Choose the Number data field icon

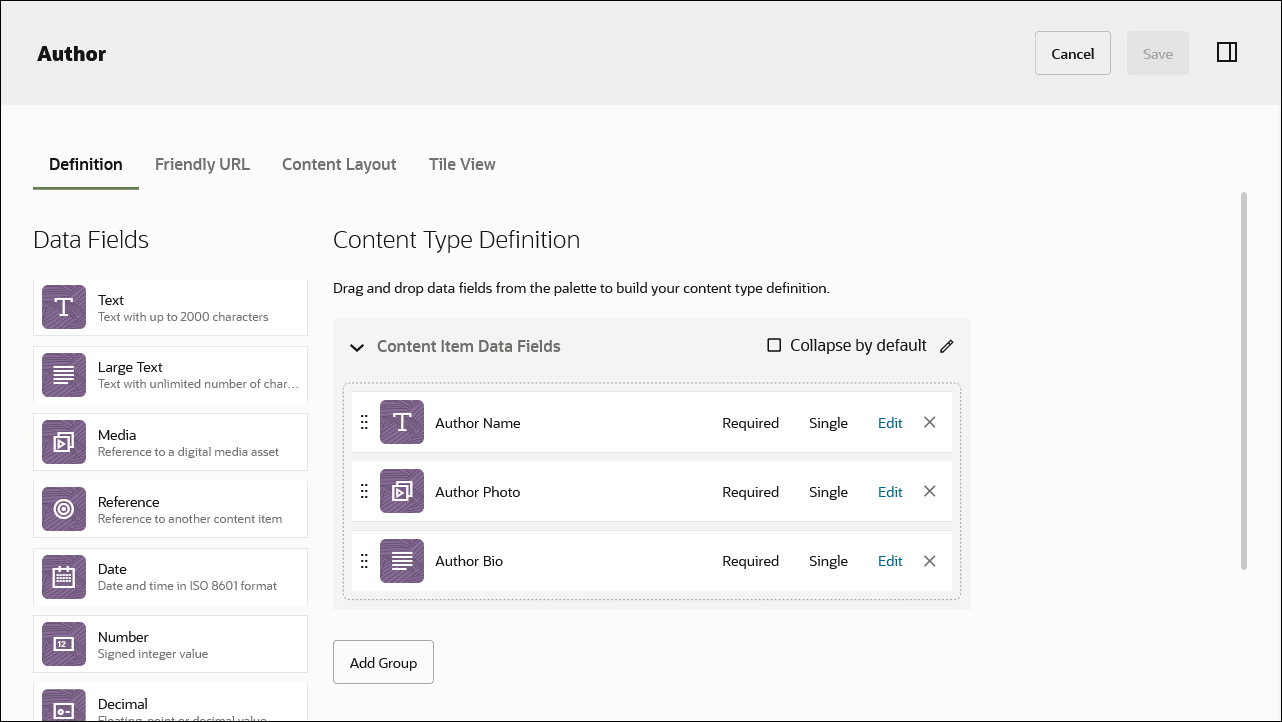(x=64, y=644)
